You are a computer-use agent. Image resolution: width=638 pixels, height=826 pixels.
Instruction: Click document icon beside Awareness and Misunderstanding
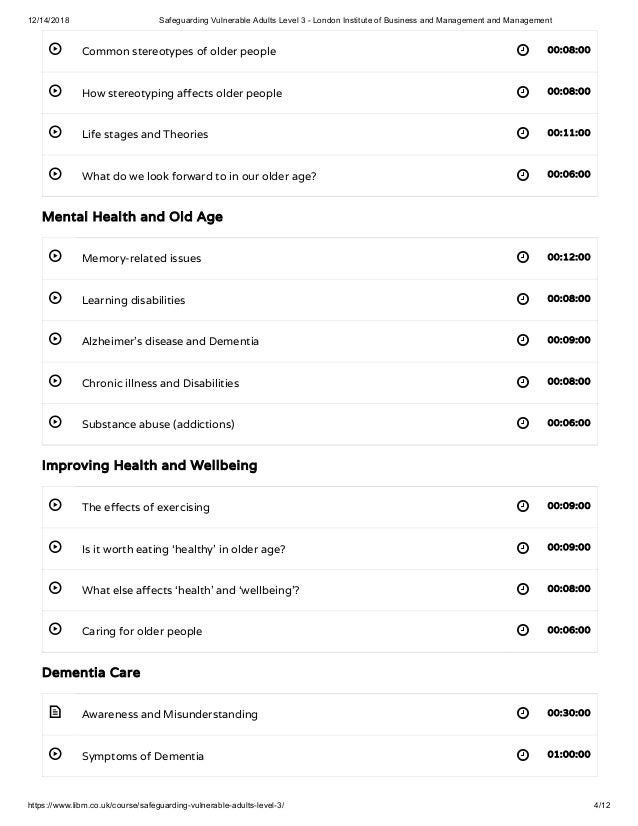point(55,713)
